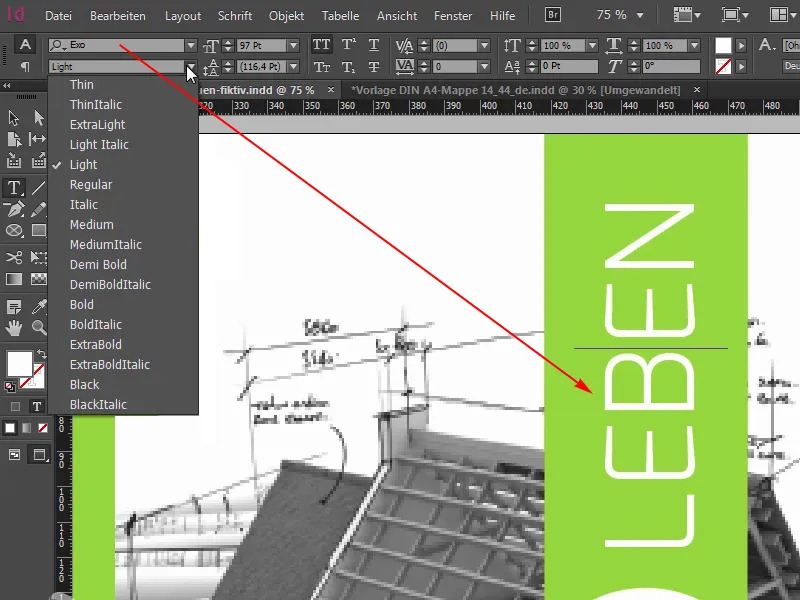This screenshot has height=600, width=800.
Task: Set formatting affects text
Action: [37, 406]
